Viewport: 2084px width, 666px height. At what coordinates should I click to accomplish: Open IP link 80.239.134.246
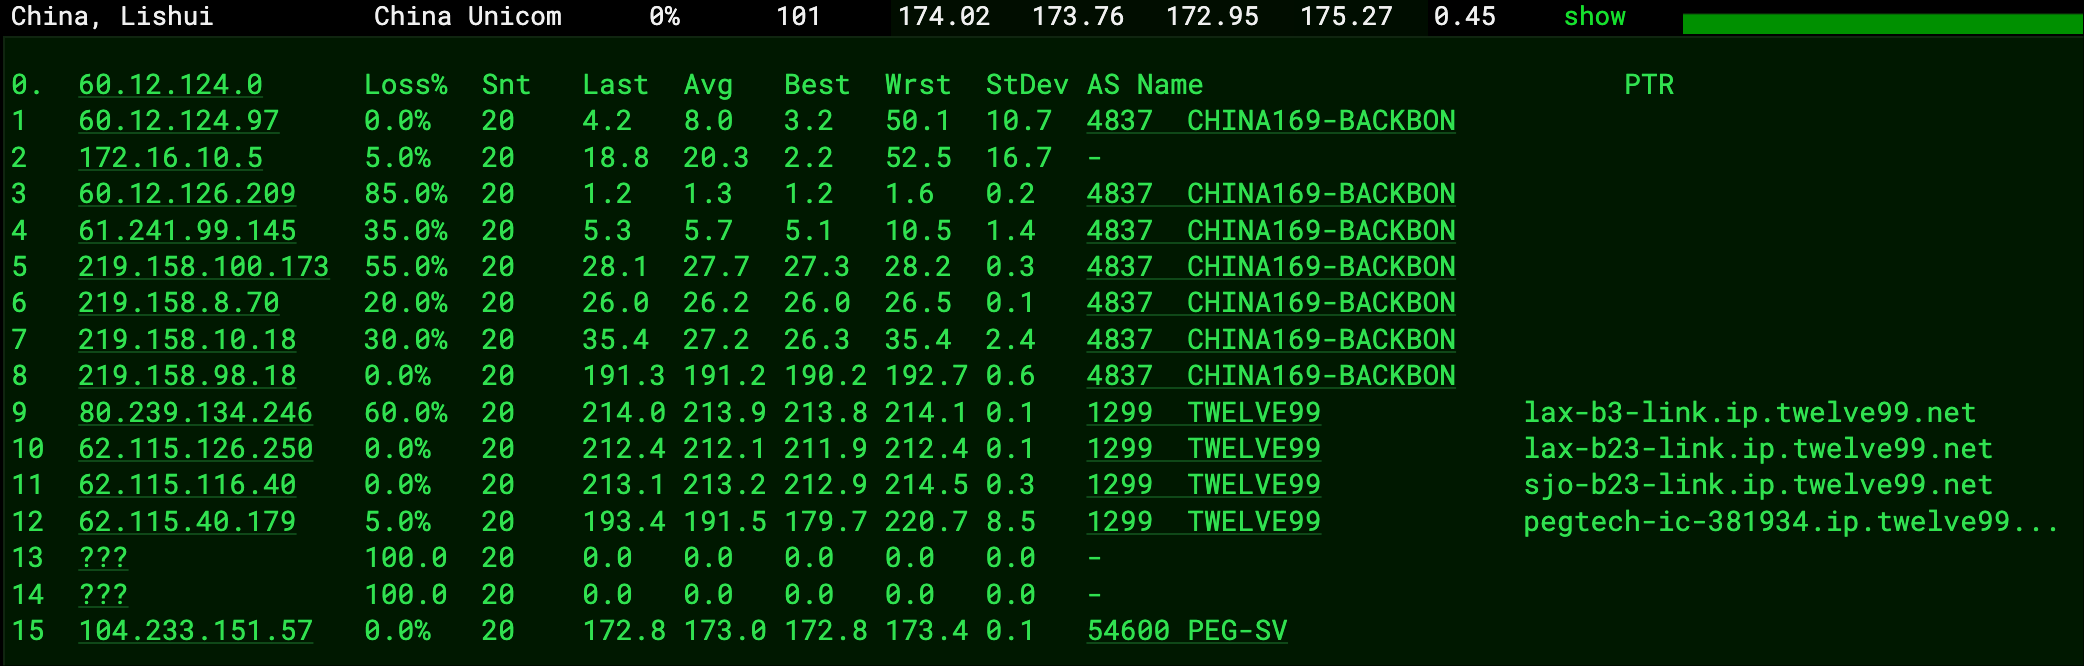(x=196, y=413)
